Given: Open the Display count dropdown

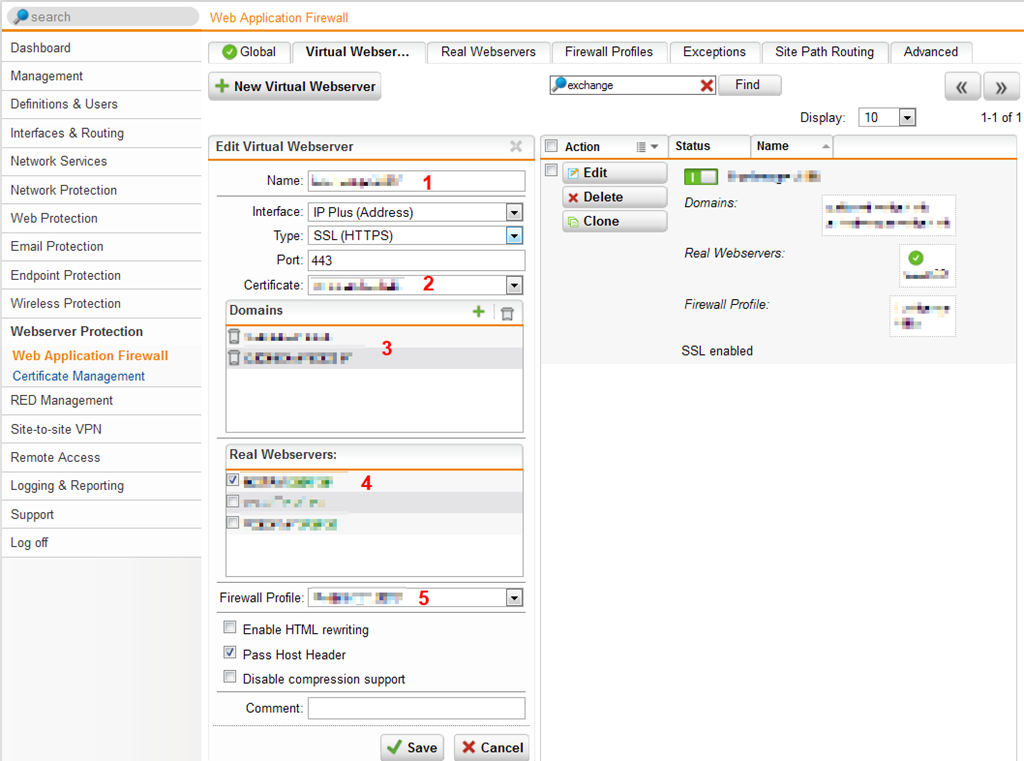Looking at the screenshot, I should coord(907,118).
